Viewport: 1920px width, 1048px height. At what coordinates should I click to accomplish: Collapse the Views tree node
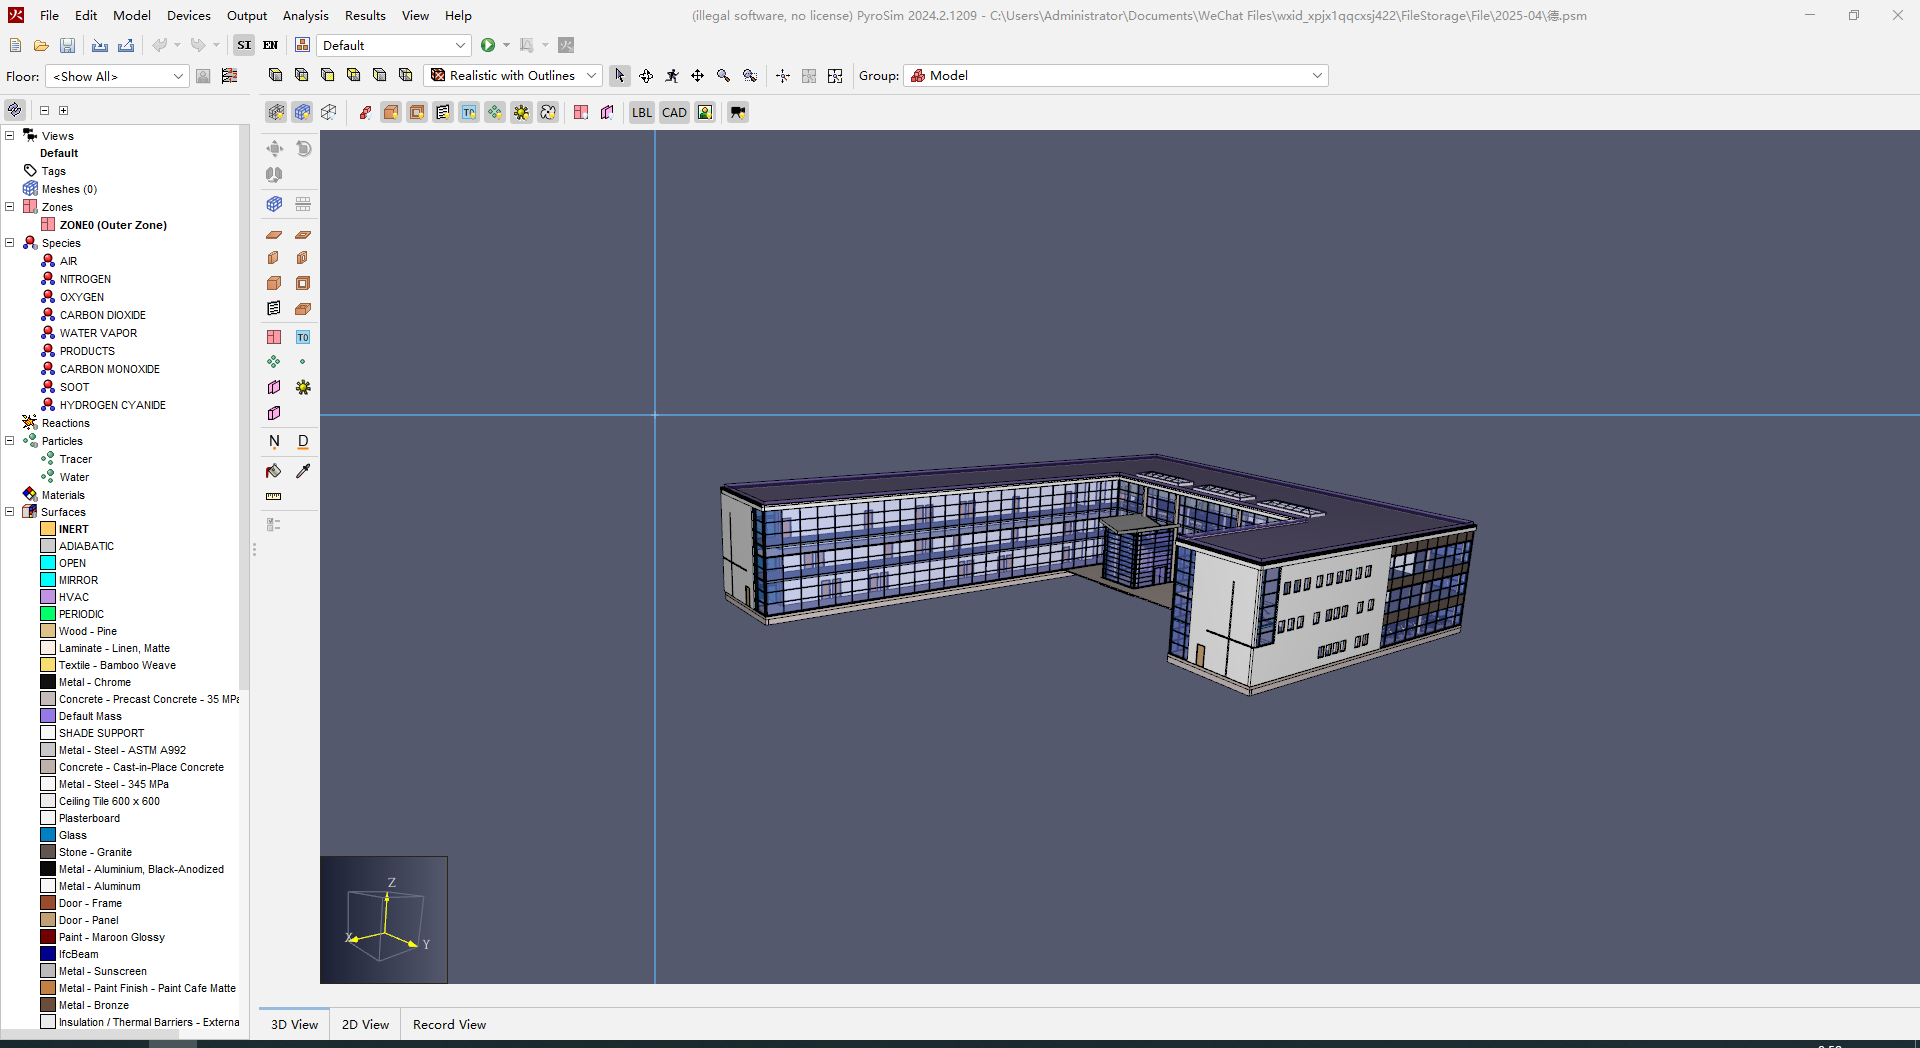coord(10,136)
